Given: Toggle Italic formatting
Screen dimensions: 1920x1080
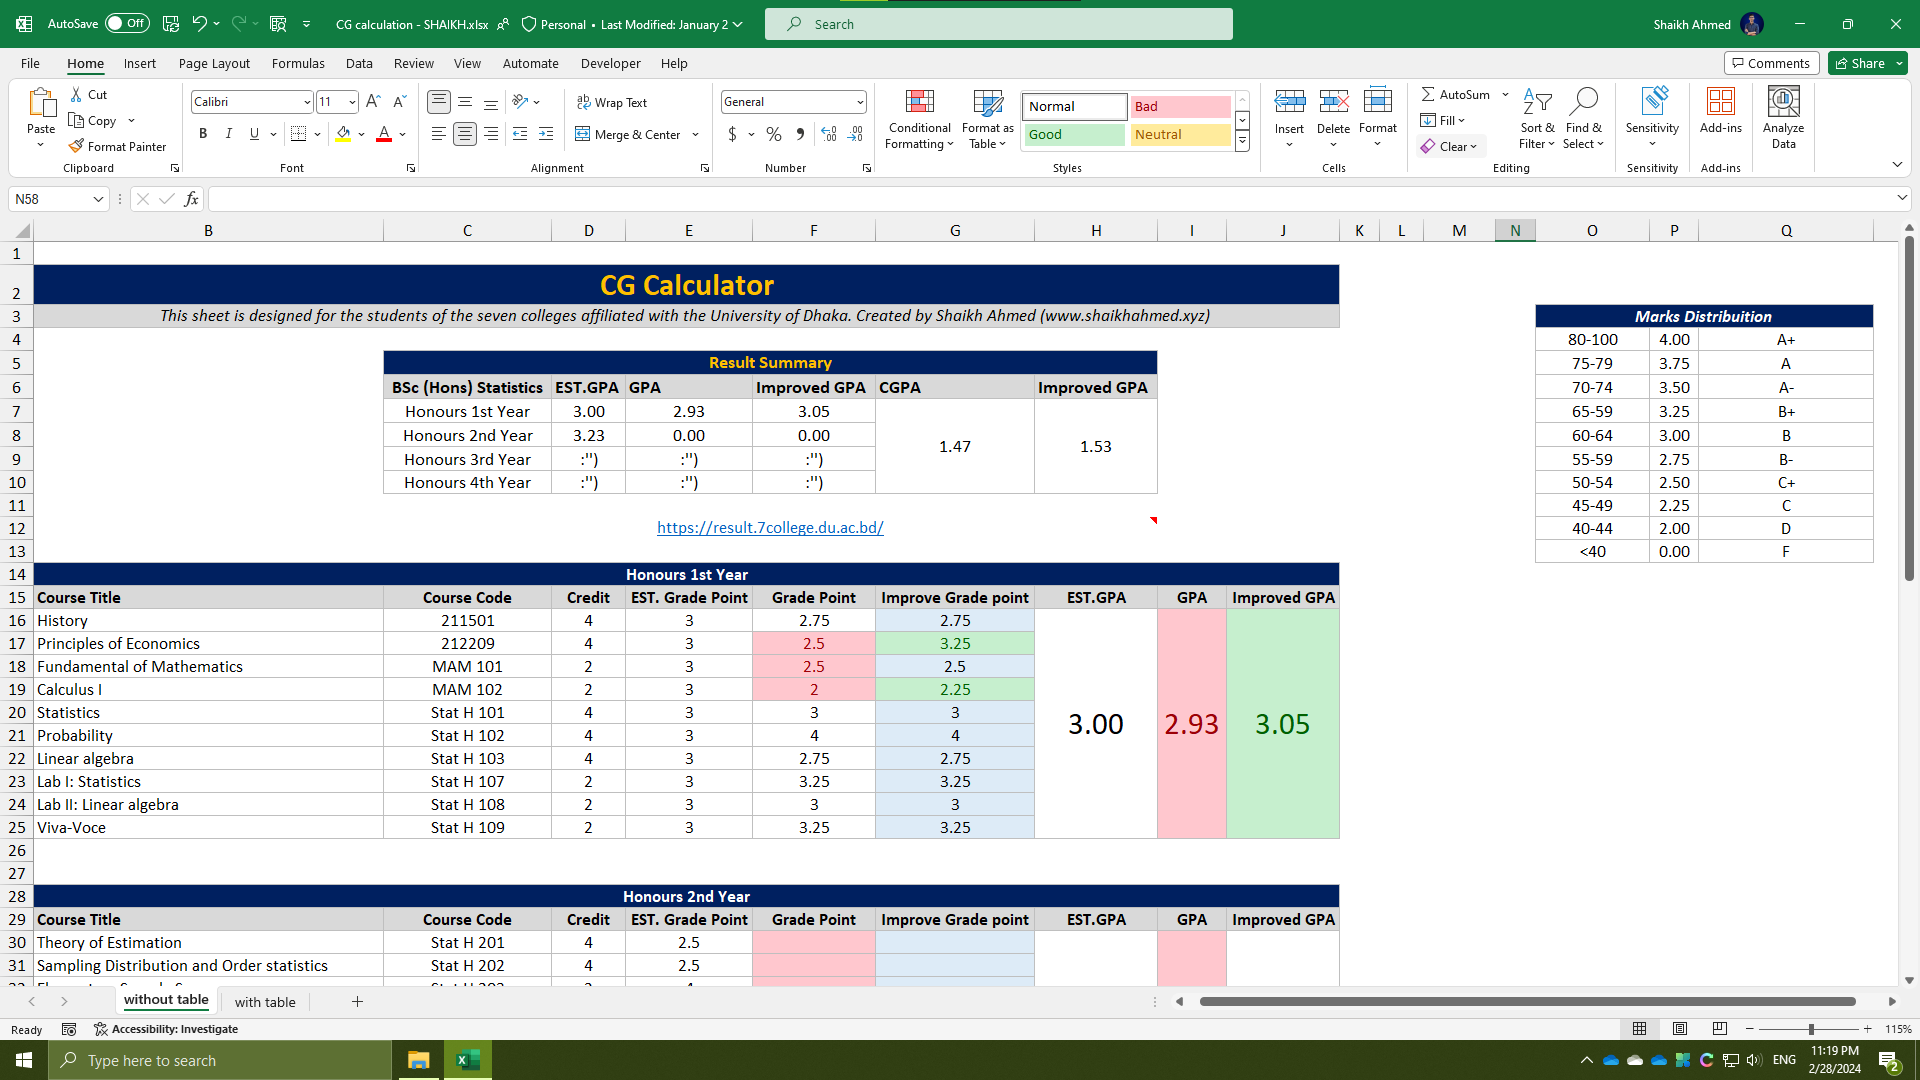Looking at the screenshot, I should (x=229, y=134).
